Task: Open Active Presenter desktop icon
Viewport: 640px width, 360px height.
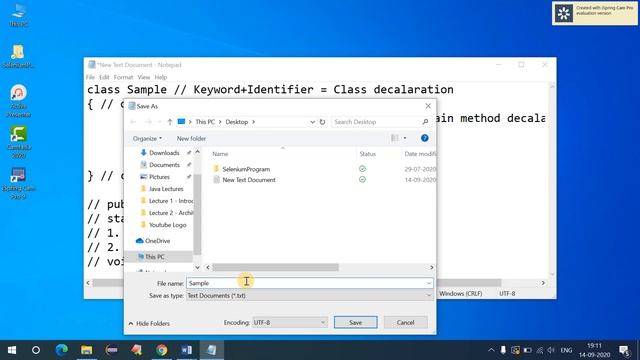Action: [x=18, y=101]
